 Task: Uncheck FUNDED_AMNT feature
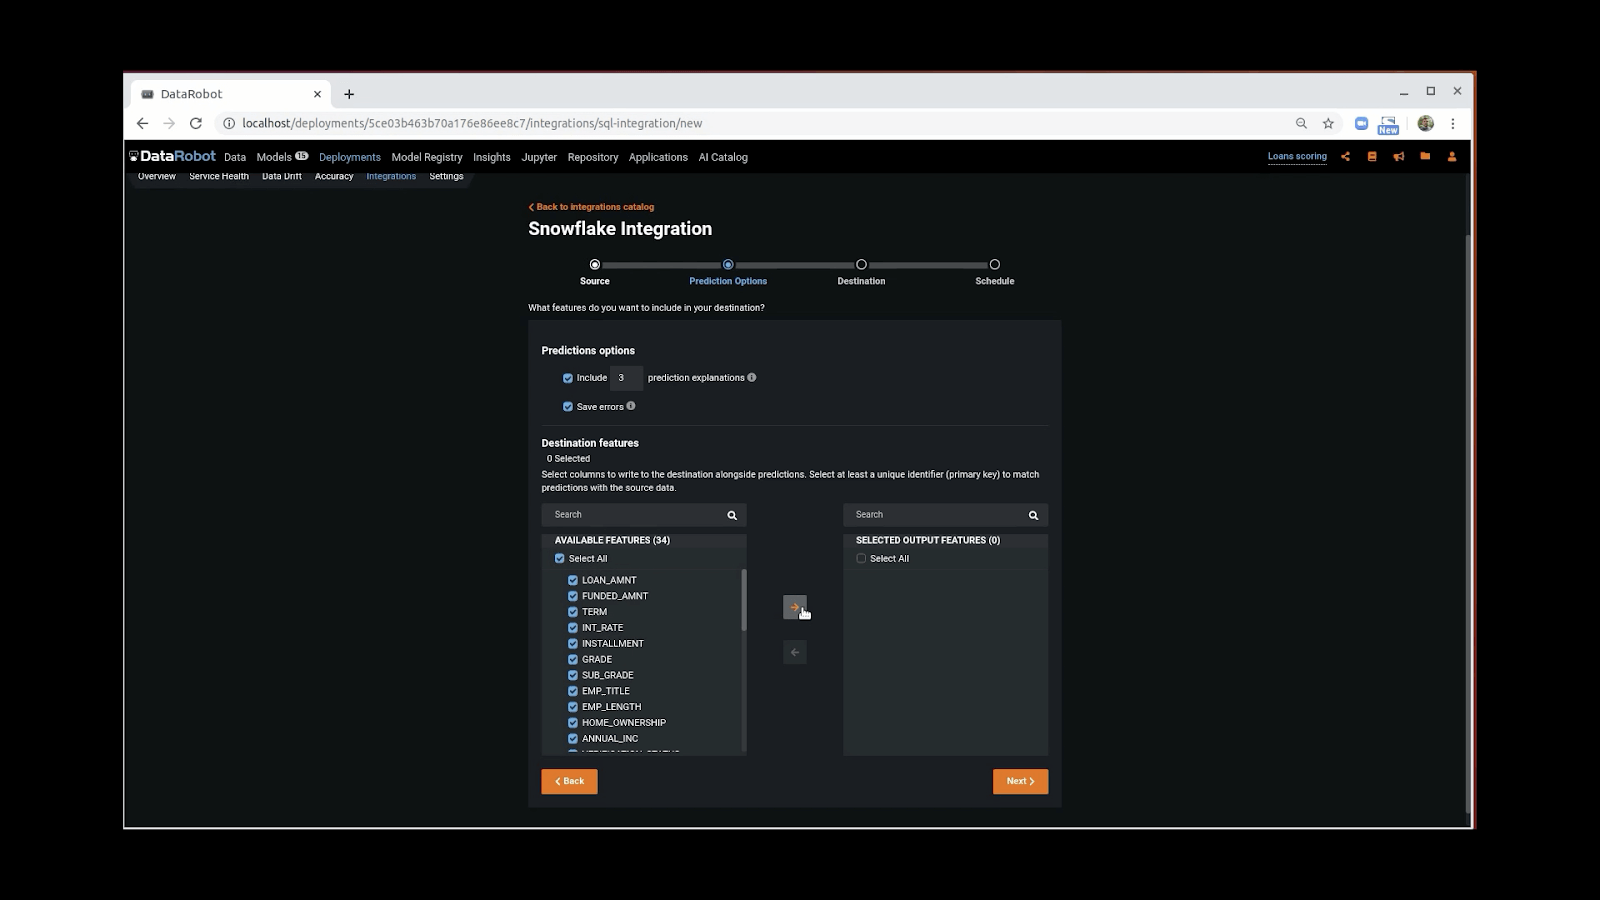pos(573,596)
